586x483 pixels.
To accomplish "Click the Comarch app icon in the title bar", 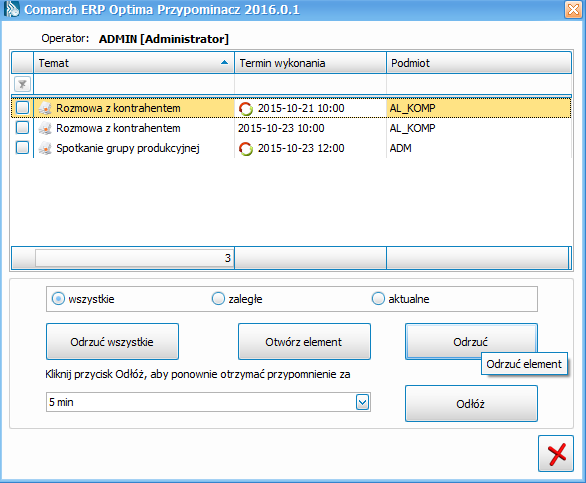I will coord(11,9).
